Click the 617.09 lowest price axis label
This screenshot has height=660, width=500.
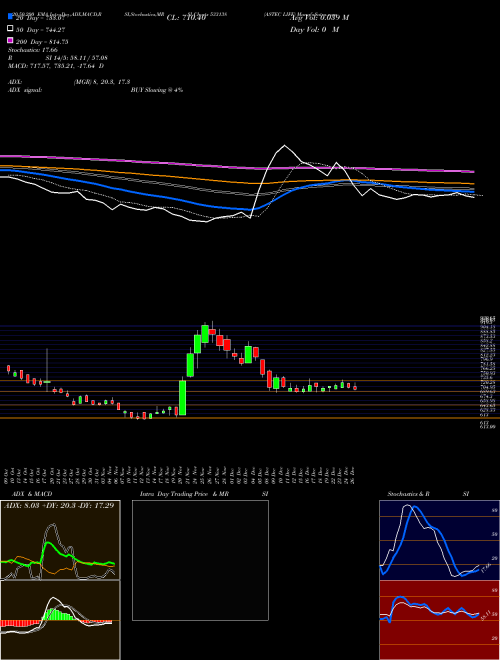[487, 426]
